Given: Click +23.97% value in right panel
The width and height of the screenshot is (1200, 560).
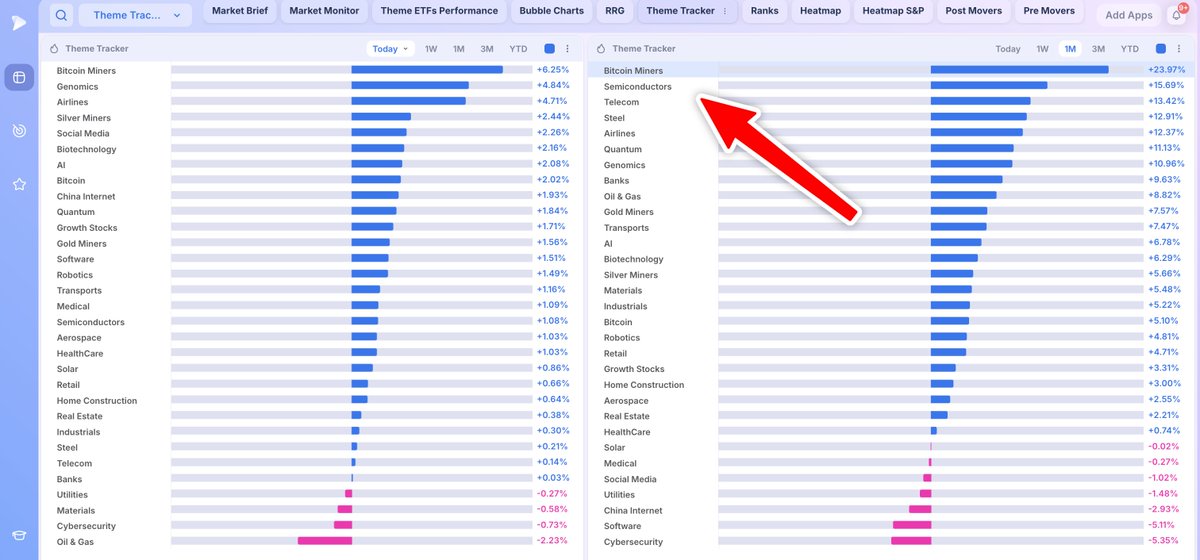Looking at the screenshot, I should coord(1166,71).
